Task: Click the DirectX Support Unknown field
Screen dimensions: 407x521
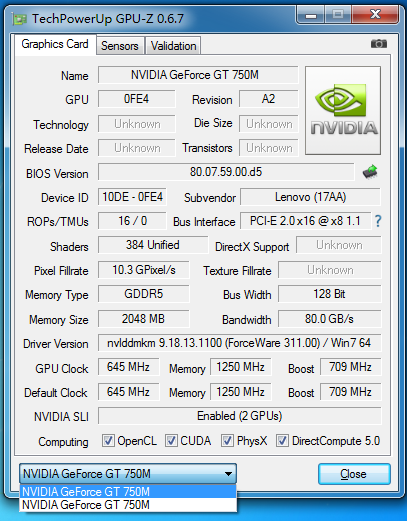Action: pos(339,245)
